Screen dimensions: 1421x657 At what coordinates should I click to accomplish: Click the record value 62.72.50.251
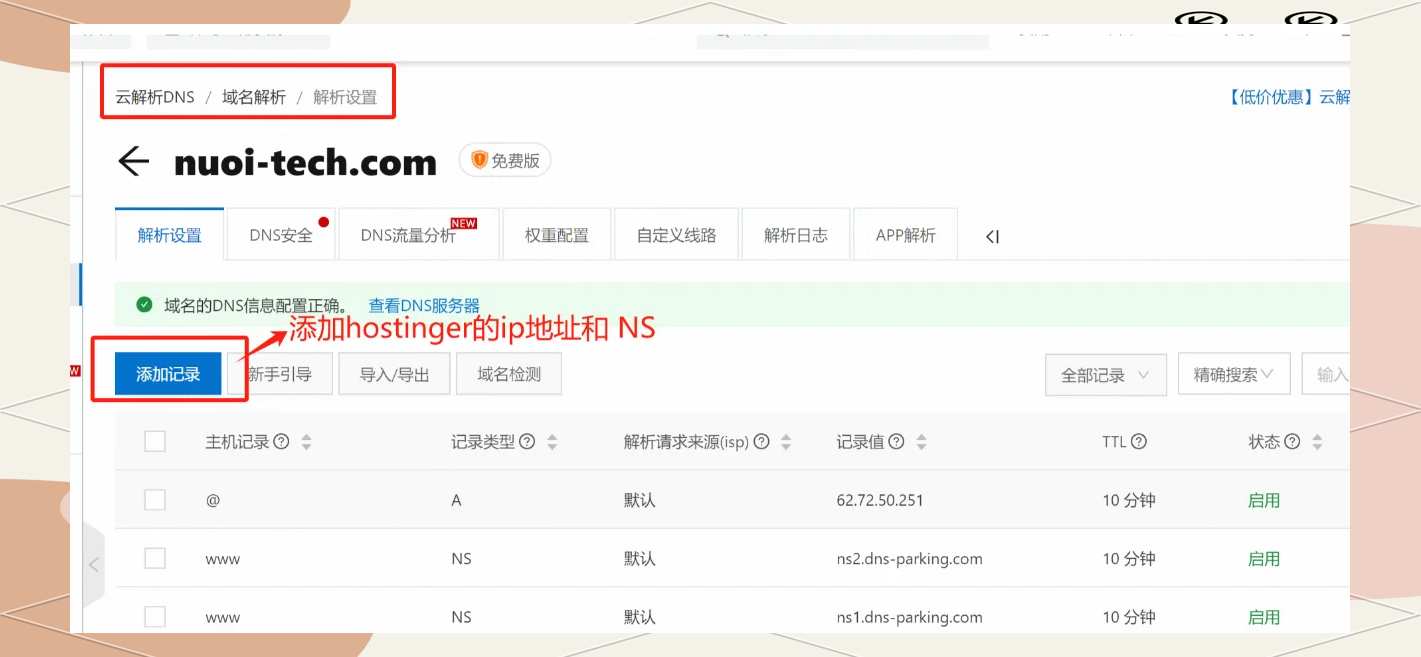tap(880, 500)
